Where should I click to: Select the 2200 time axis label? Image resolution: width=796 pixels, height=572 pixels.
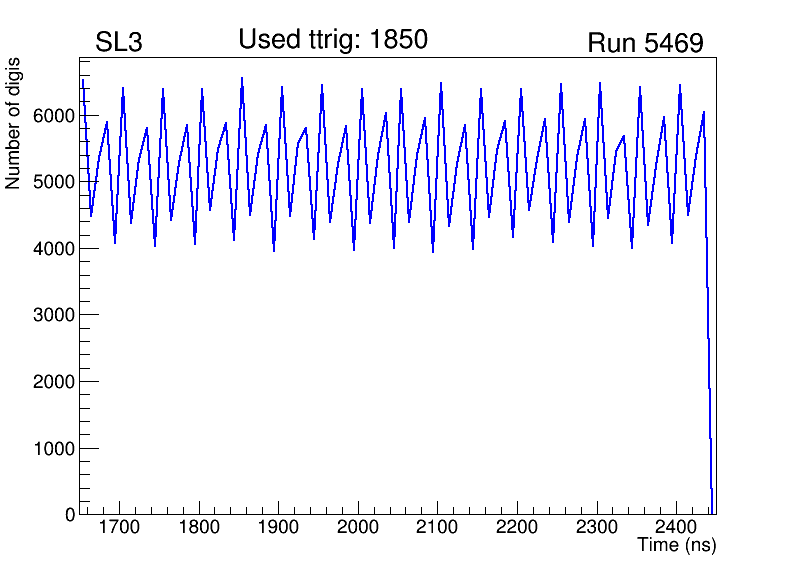click(x=517, y=527)
